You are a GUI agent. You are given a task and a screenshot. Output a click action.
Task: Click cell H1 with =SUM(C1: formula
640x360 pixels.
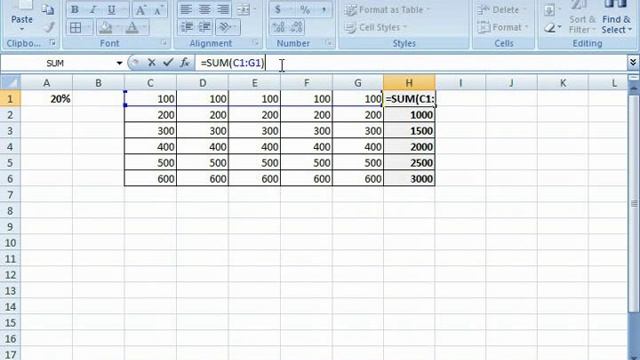[409, 99]
